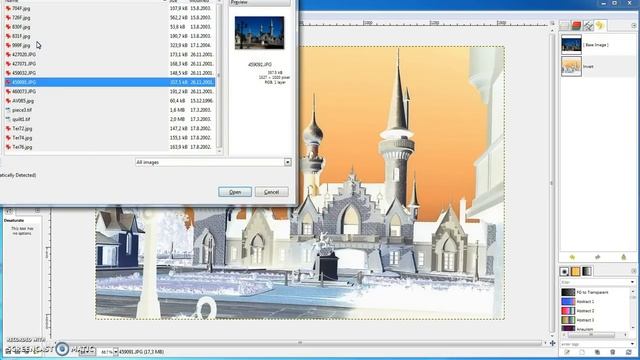The width and height of the screenshot is (640, 360).
Task: Open the zoom percentage dropdown in status bar
Action: click(116, 351)
